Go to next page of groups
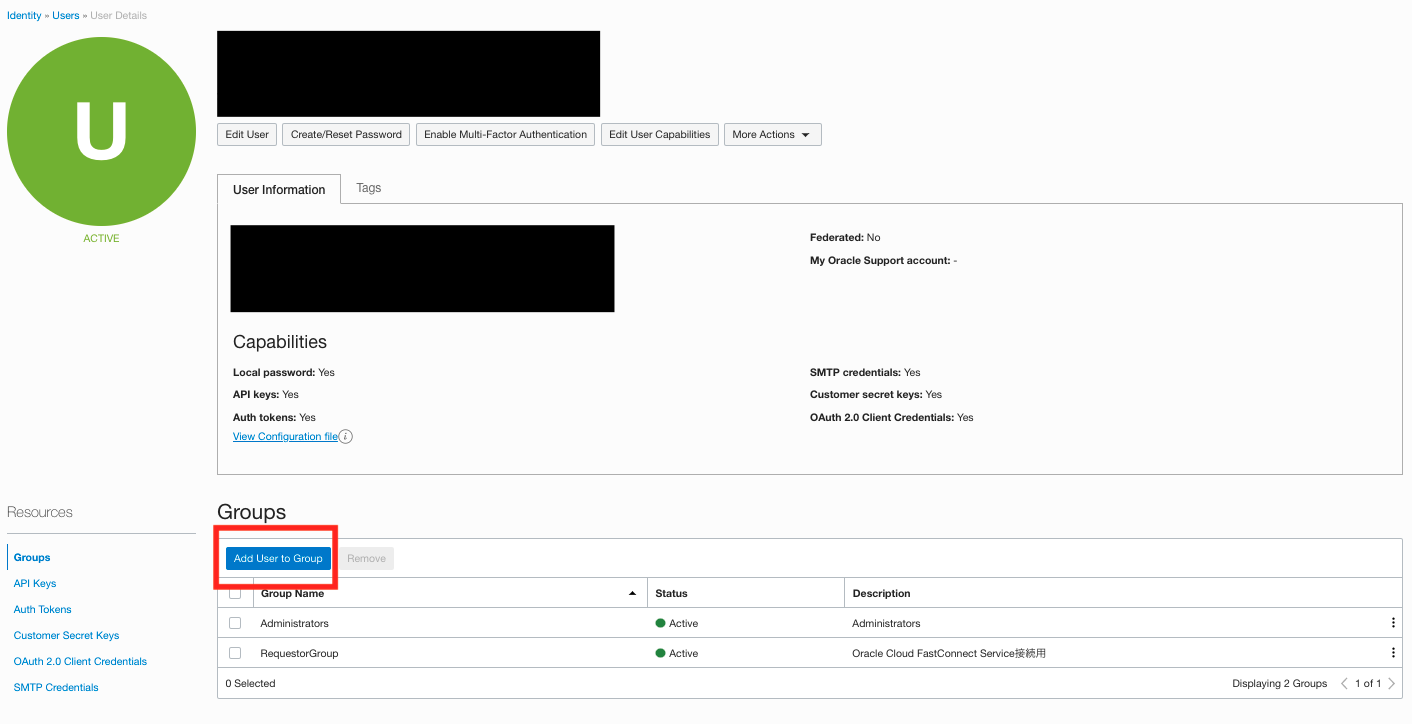The image size is (1412, 724). pos(1391,684)
